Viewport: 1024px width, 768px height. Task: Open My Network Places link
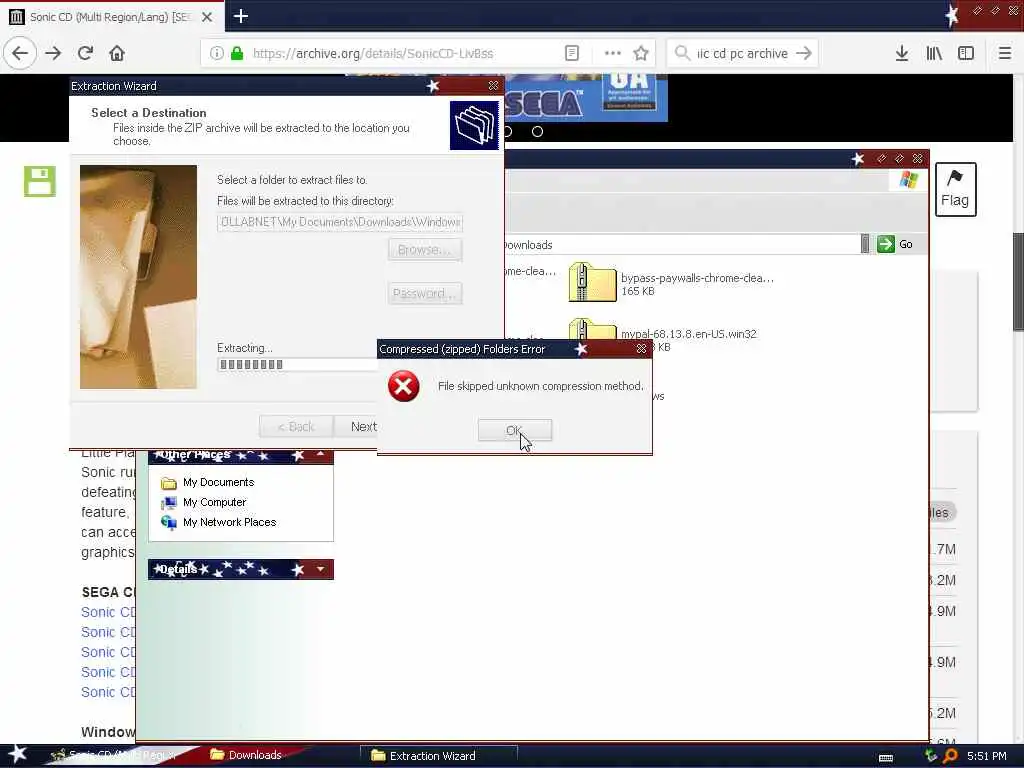point(229,522)
